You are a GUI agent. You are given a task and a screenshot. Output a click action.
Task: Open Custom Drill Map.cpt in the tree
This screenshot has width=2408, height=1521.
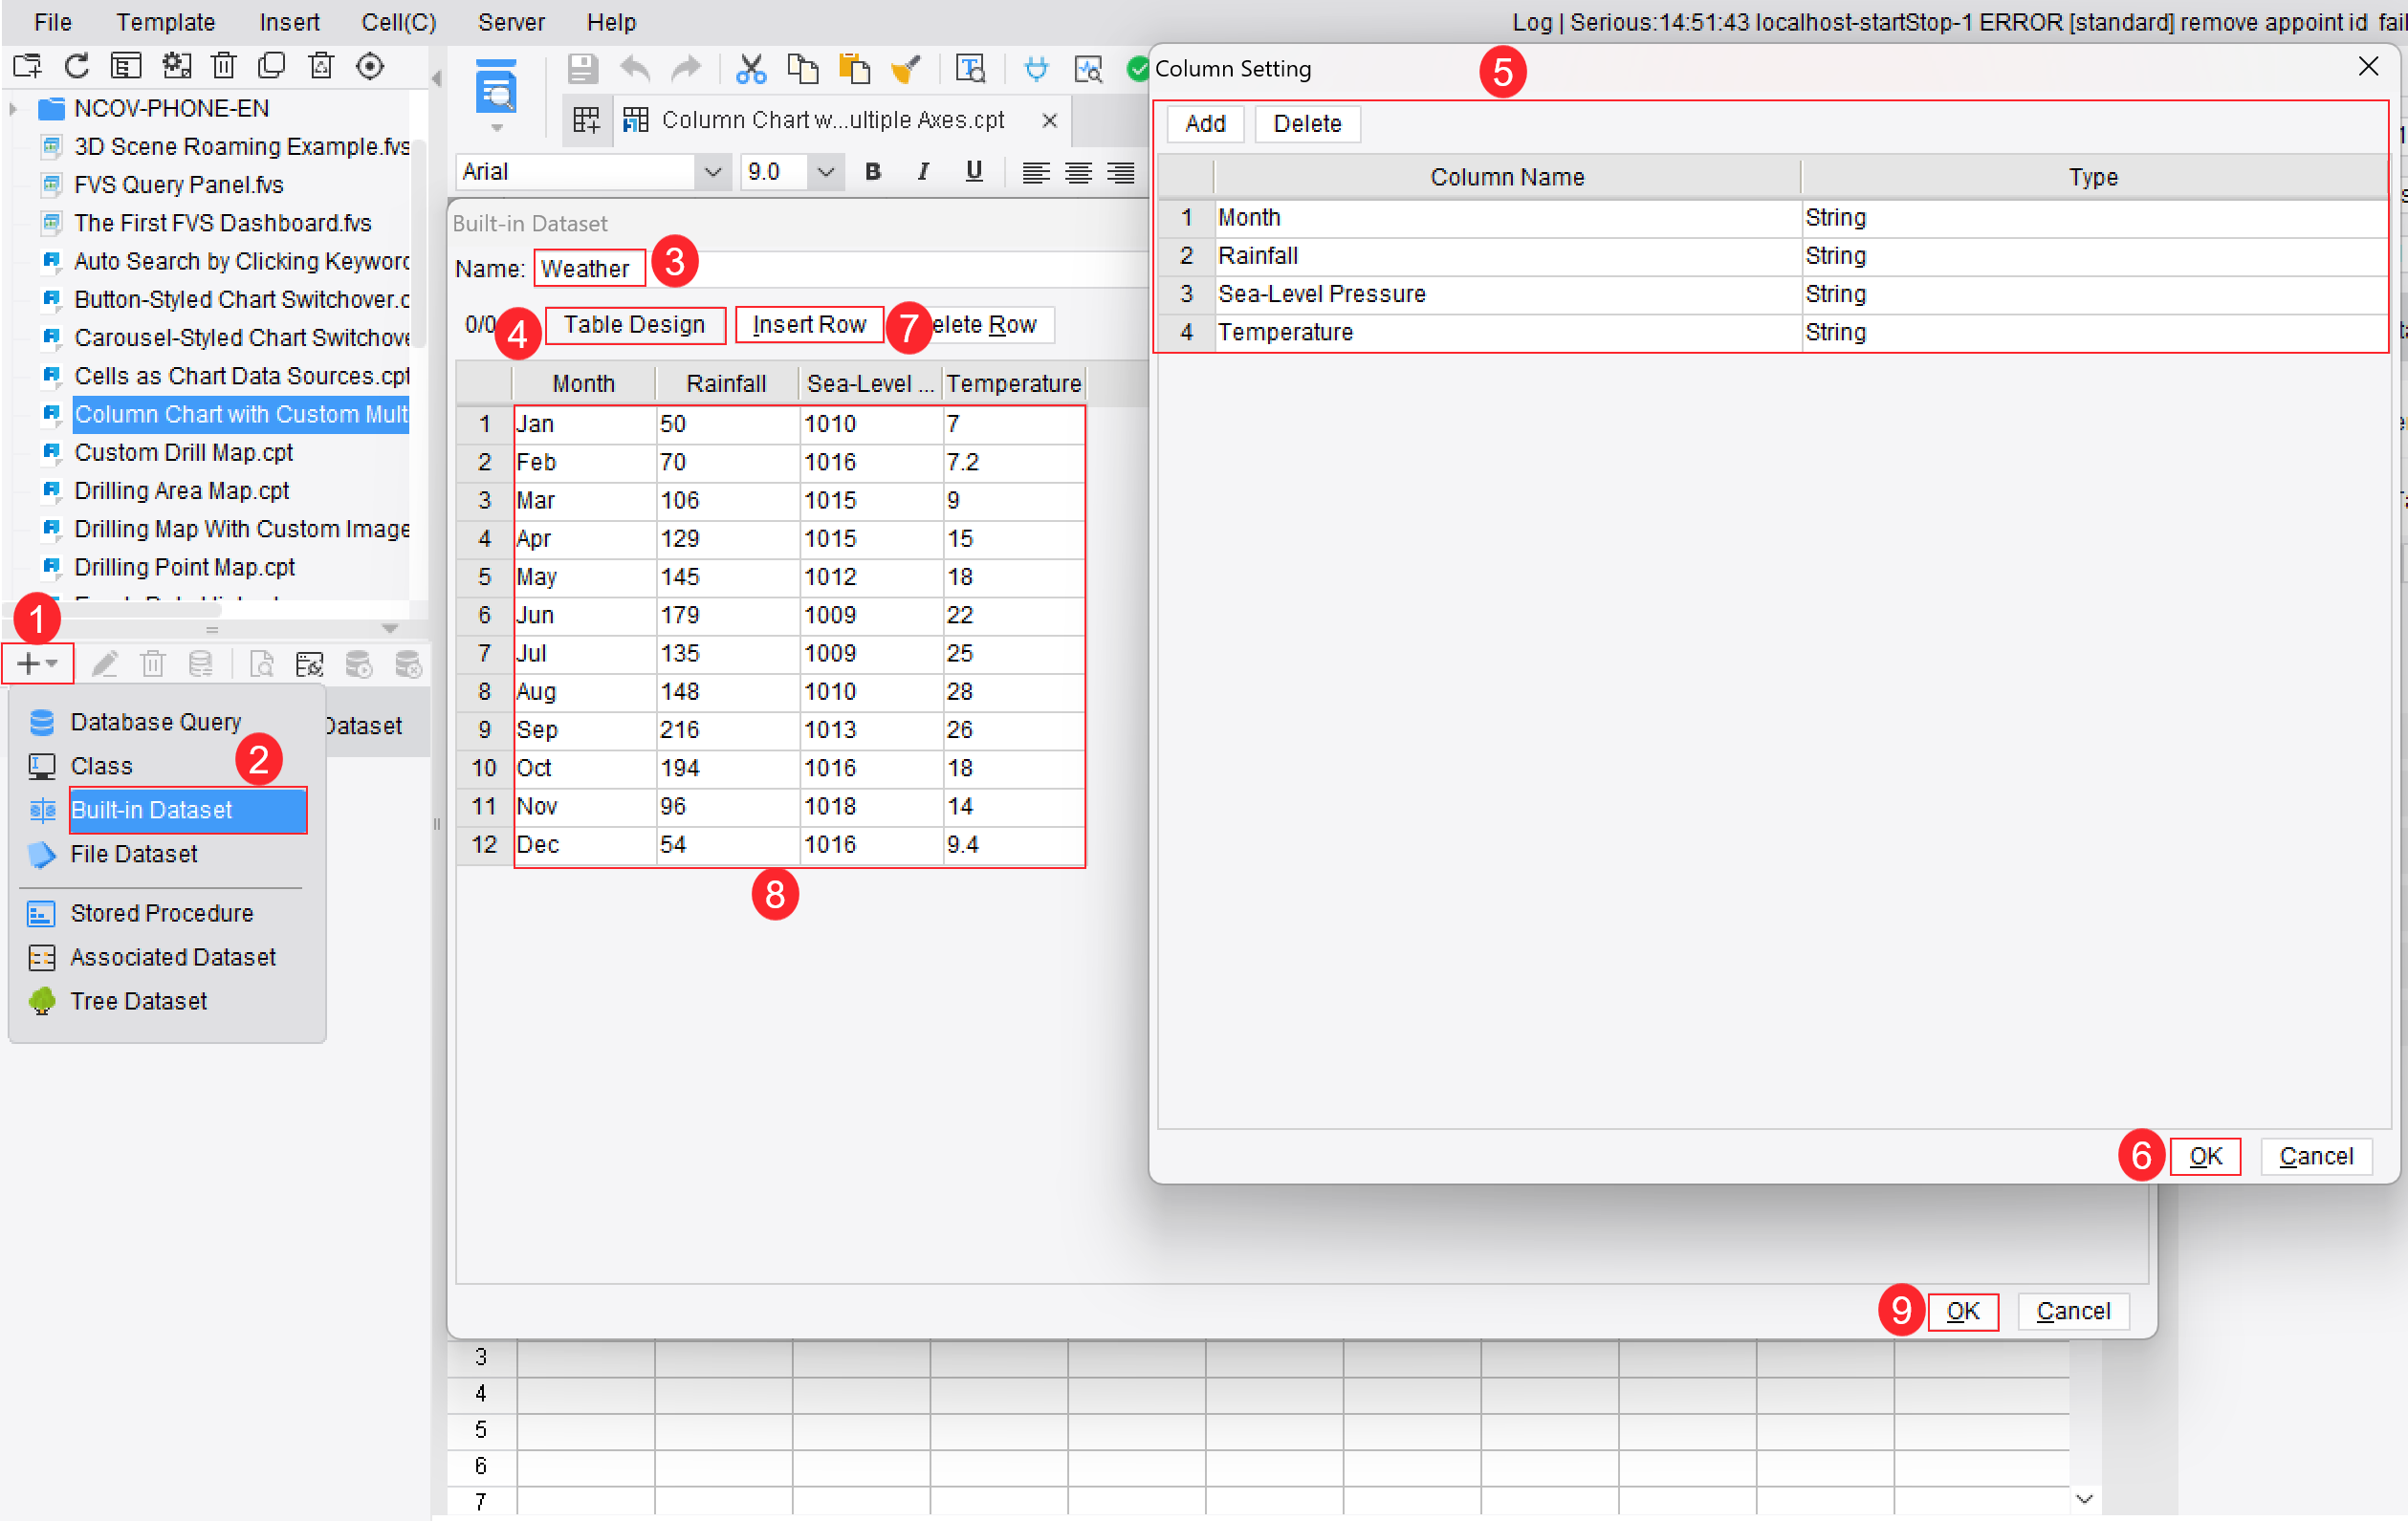pyautogui.click(x=184, y=453)
